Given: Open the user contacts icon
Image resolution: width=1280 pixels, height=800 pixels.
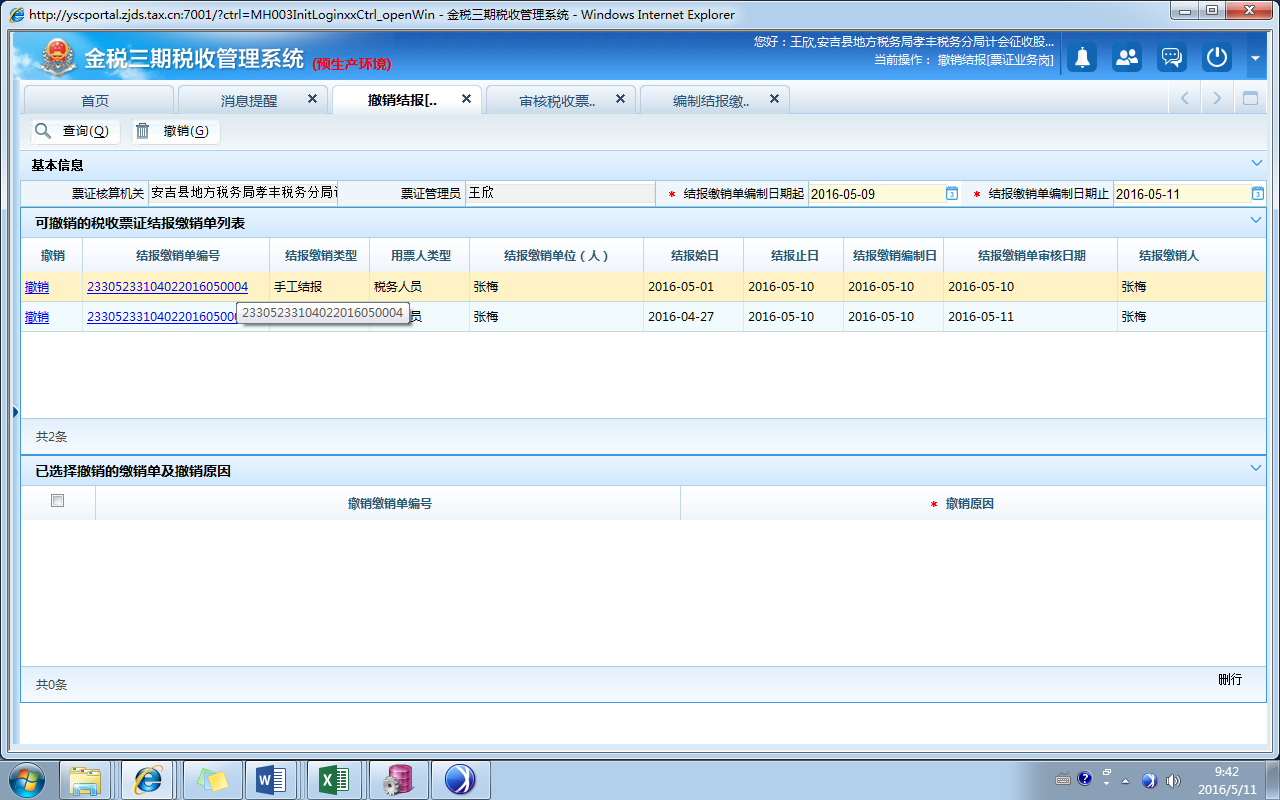Looking at the screenshot, I should (x=1126, y=58).
